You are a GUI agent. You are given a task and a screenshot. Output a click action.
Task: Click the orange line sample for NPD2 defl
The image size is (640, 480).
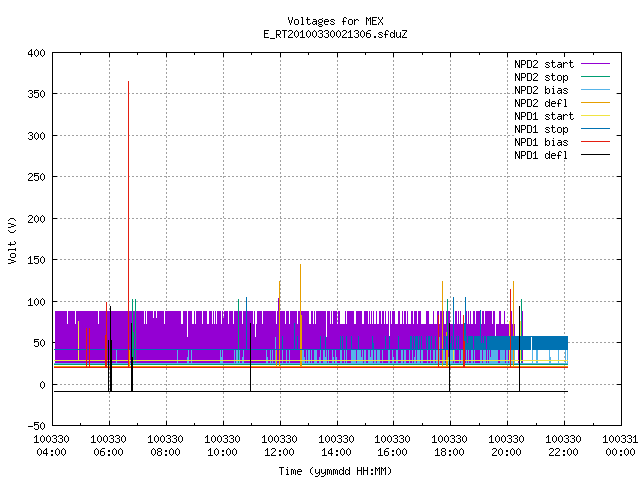click(595, 103)
